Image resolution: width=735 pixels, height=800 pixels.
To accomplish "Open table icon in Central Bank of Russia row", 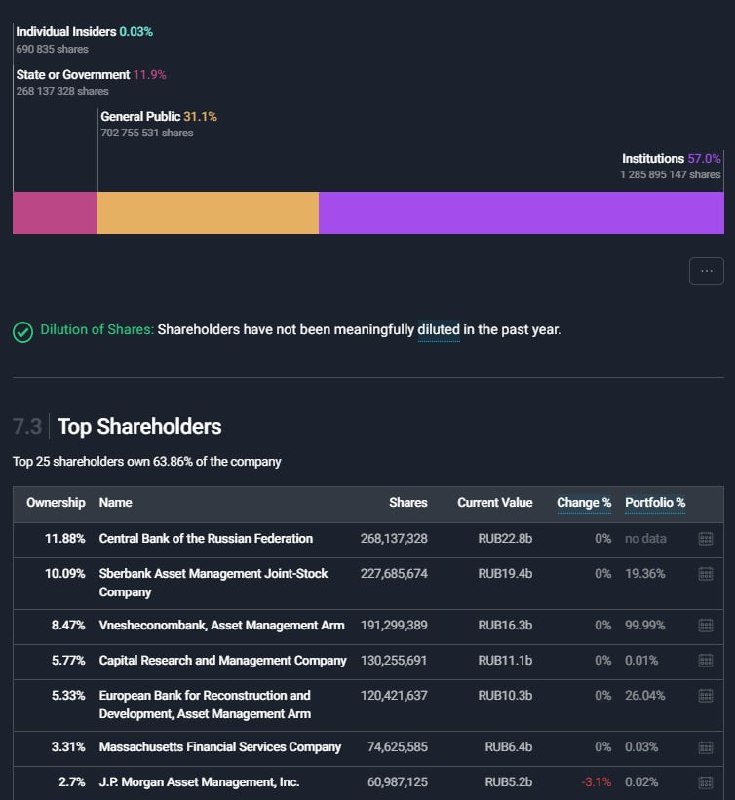I will pyautogui.click(x=705, y=539).
